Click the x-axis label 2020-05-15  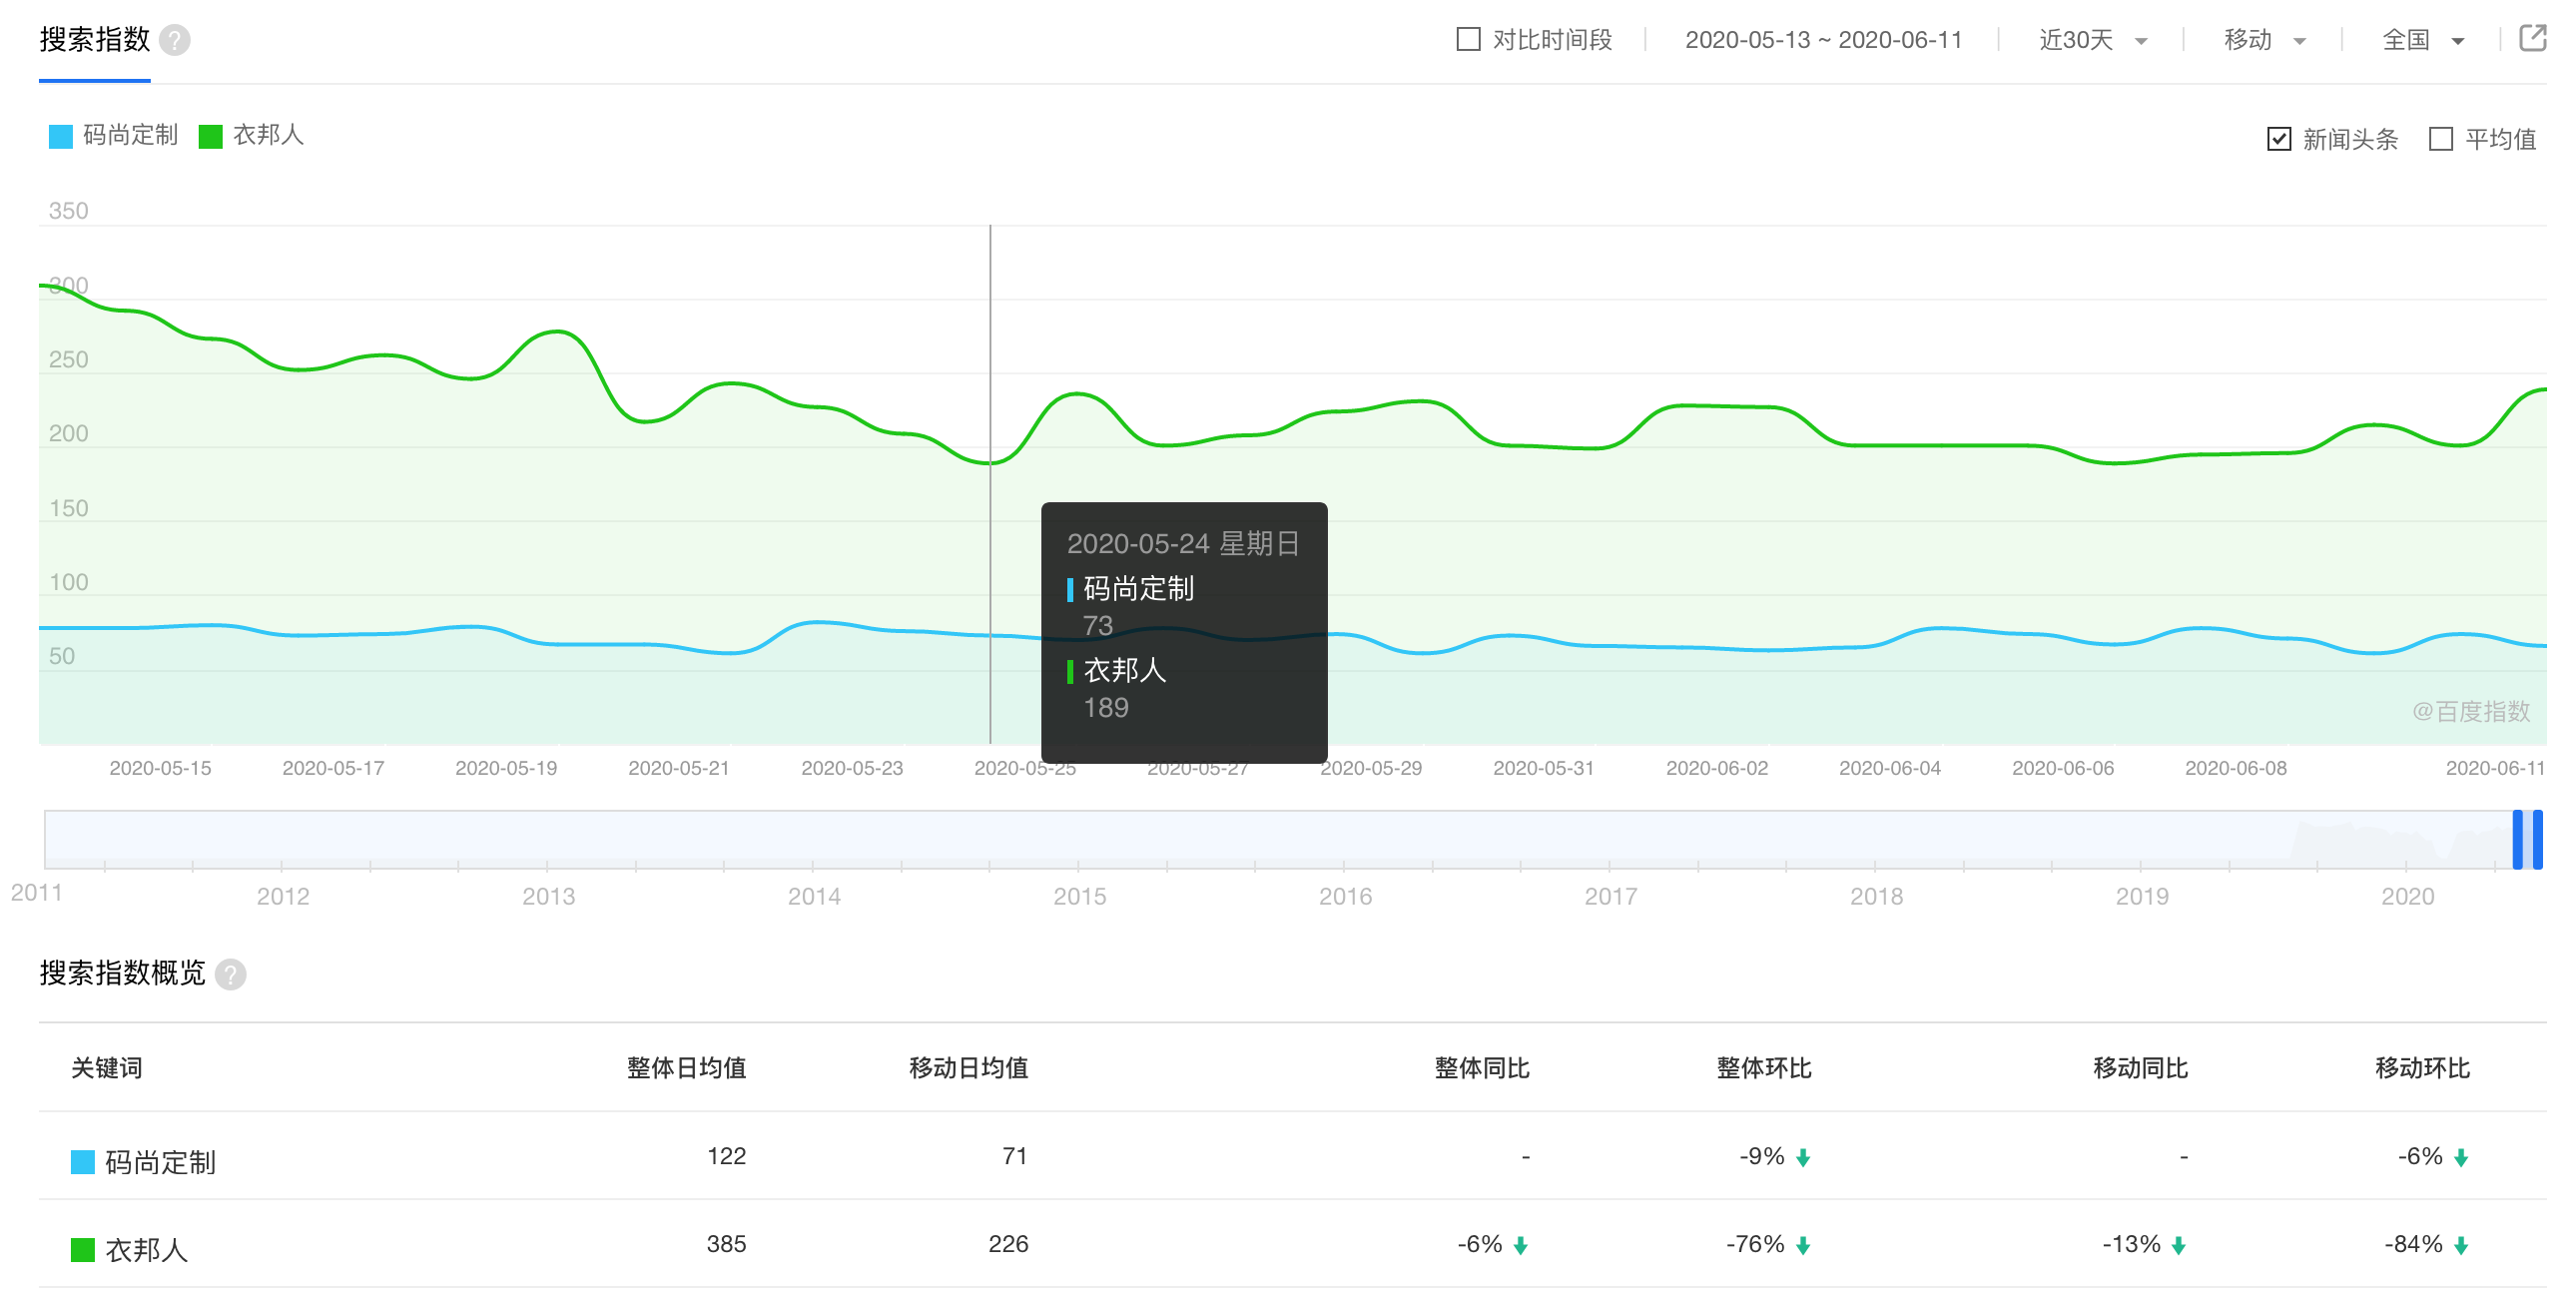coord(160,768)
